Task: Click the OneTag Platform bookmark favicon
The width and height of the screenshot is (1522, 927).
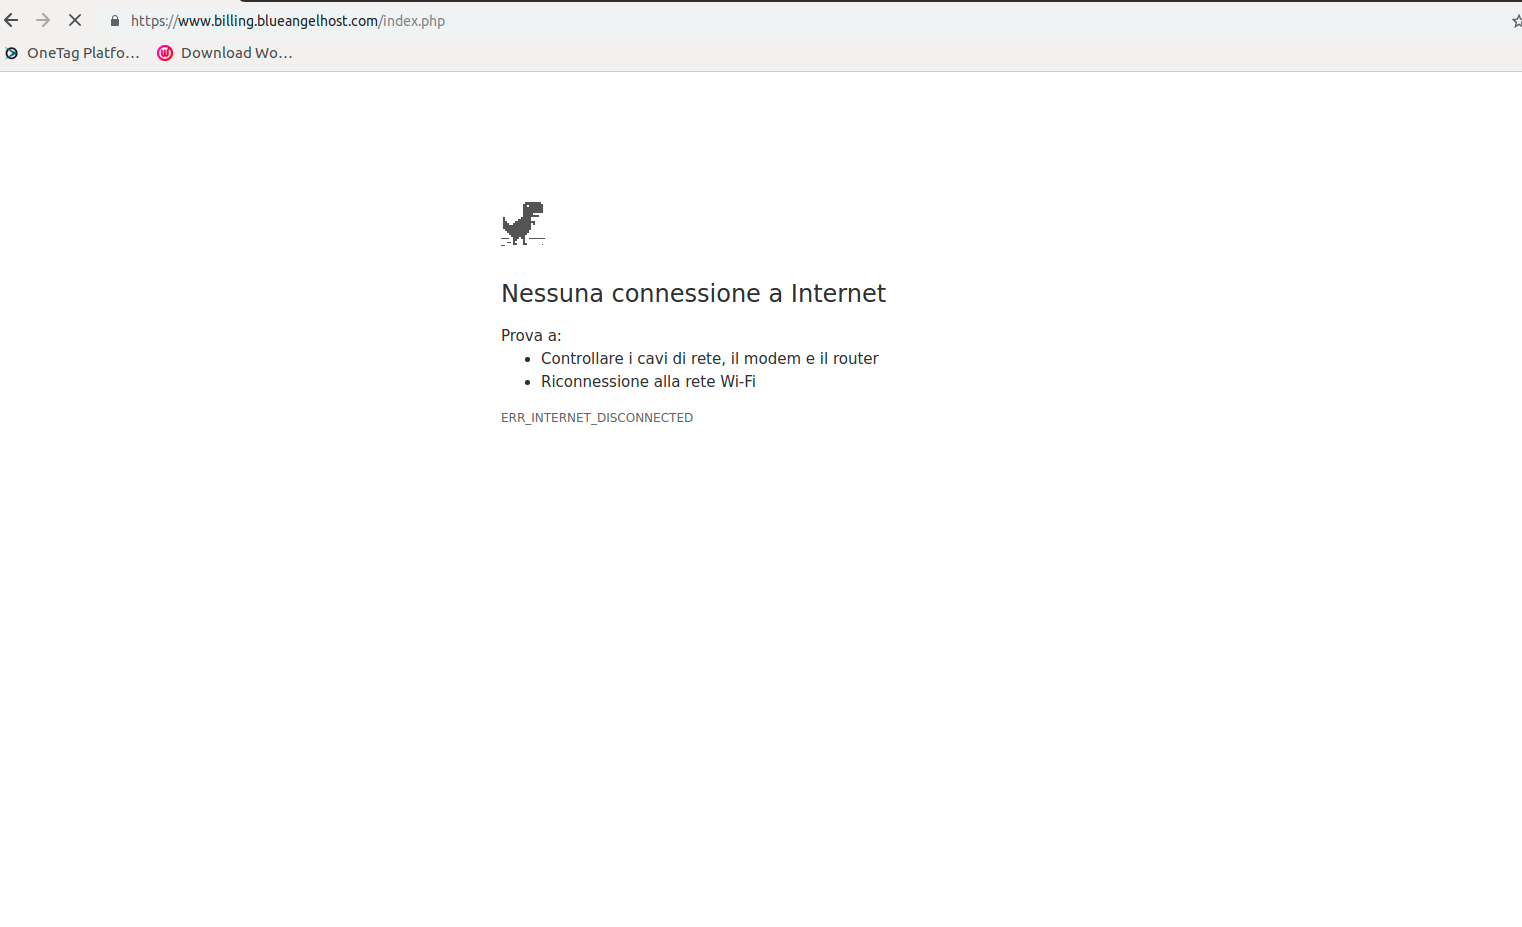Action: pos(12,53)
